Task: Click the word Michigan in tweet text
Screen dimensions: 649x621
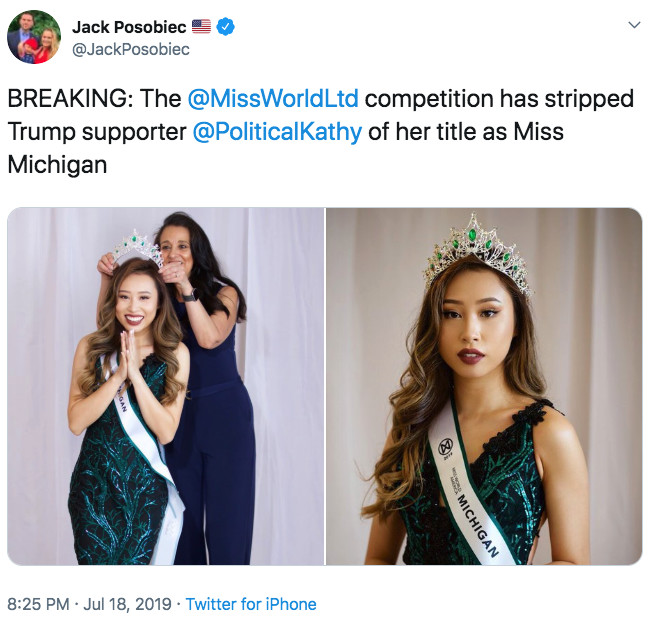Action: pyautogui.click(x=57, y=164)
